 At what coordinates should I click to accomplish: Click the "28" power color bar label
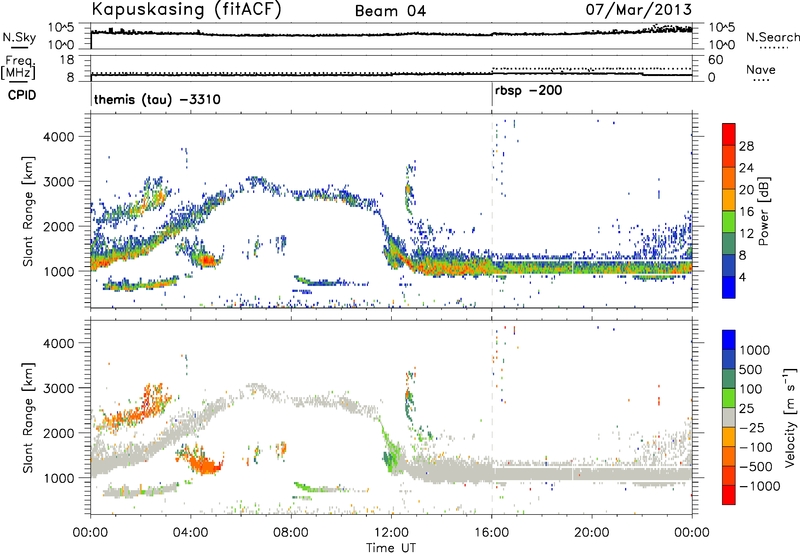pyautogui.click(x=746, y=146)
